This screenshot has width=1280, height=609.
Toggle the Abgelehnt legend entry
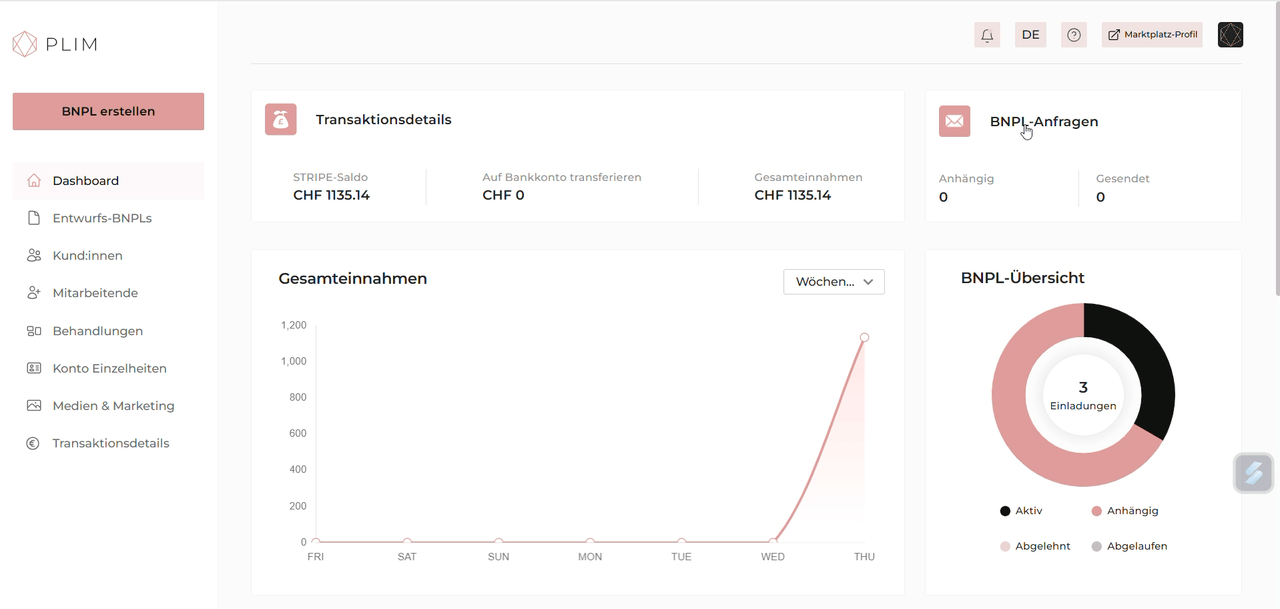coord(1035,546)
